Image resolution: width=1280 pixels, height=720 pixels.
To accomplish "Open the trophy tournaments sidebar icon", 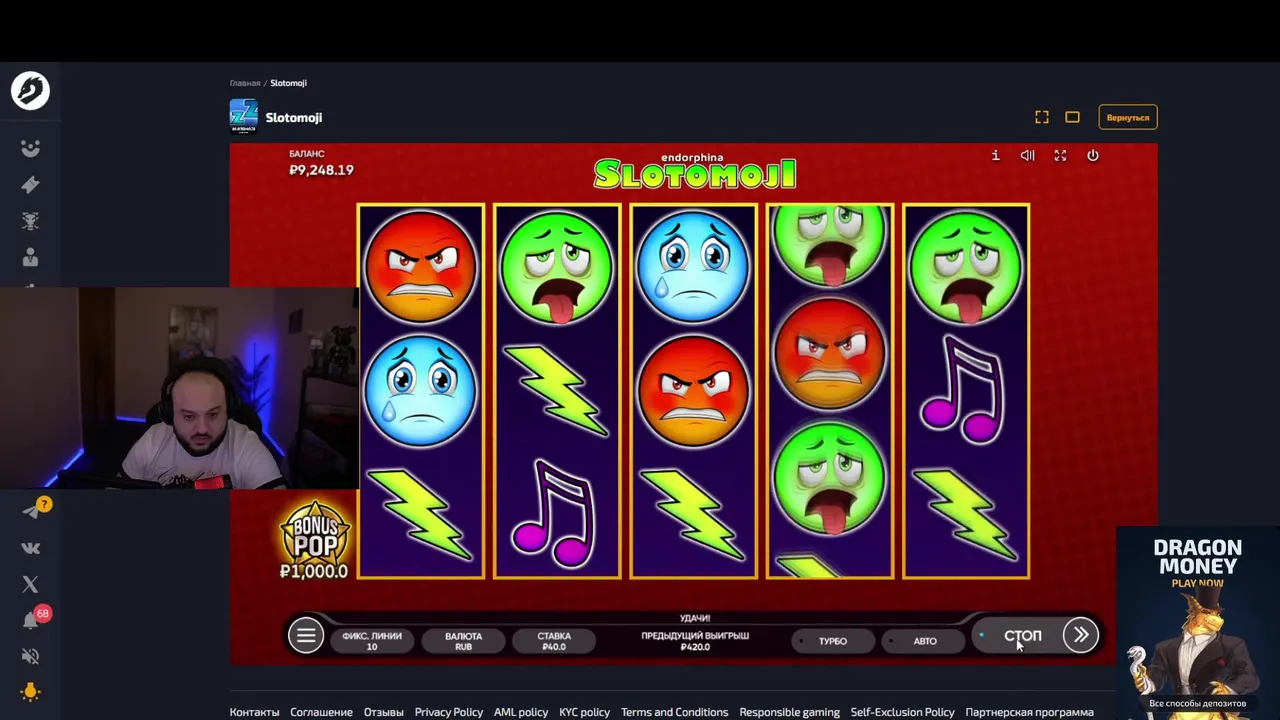I will point(30,221).
